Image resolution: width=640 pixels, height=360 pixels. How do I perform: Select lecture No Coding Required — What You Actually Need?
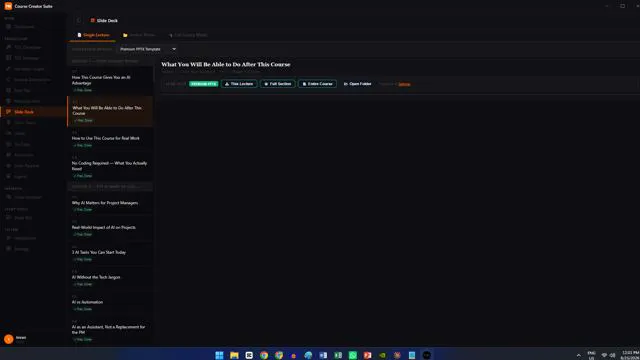110,167
